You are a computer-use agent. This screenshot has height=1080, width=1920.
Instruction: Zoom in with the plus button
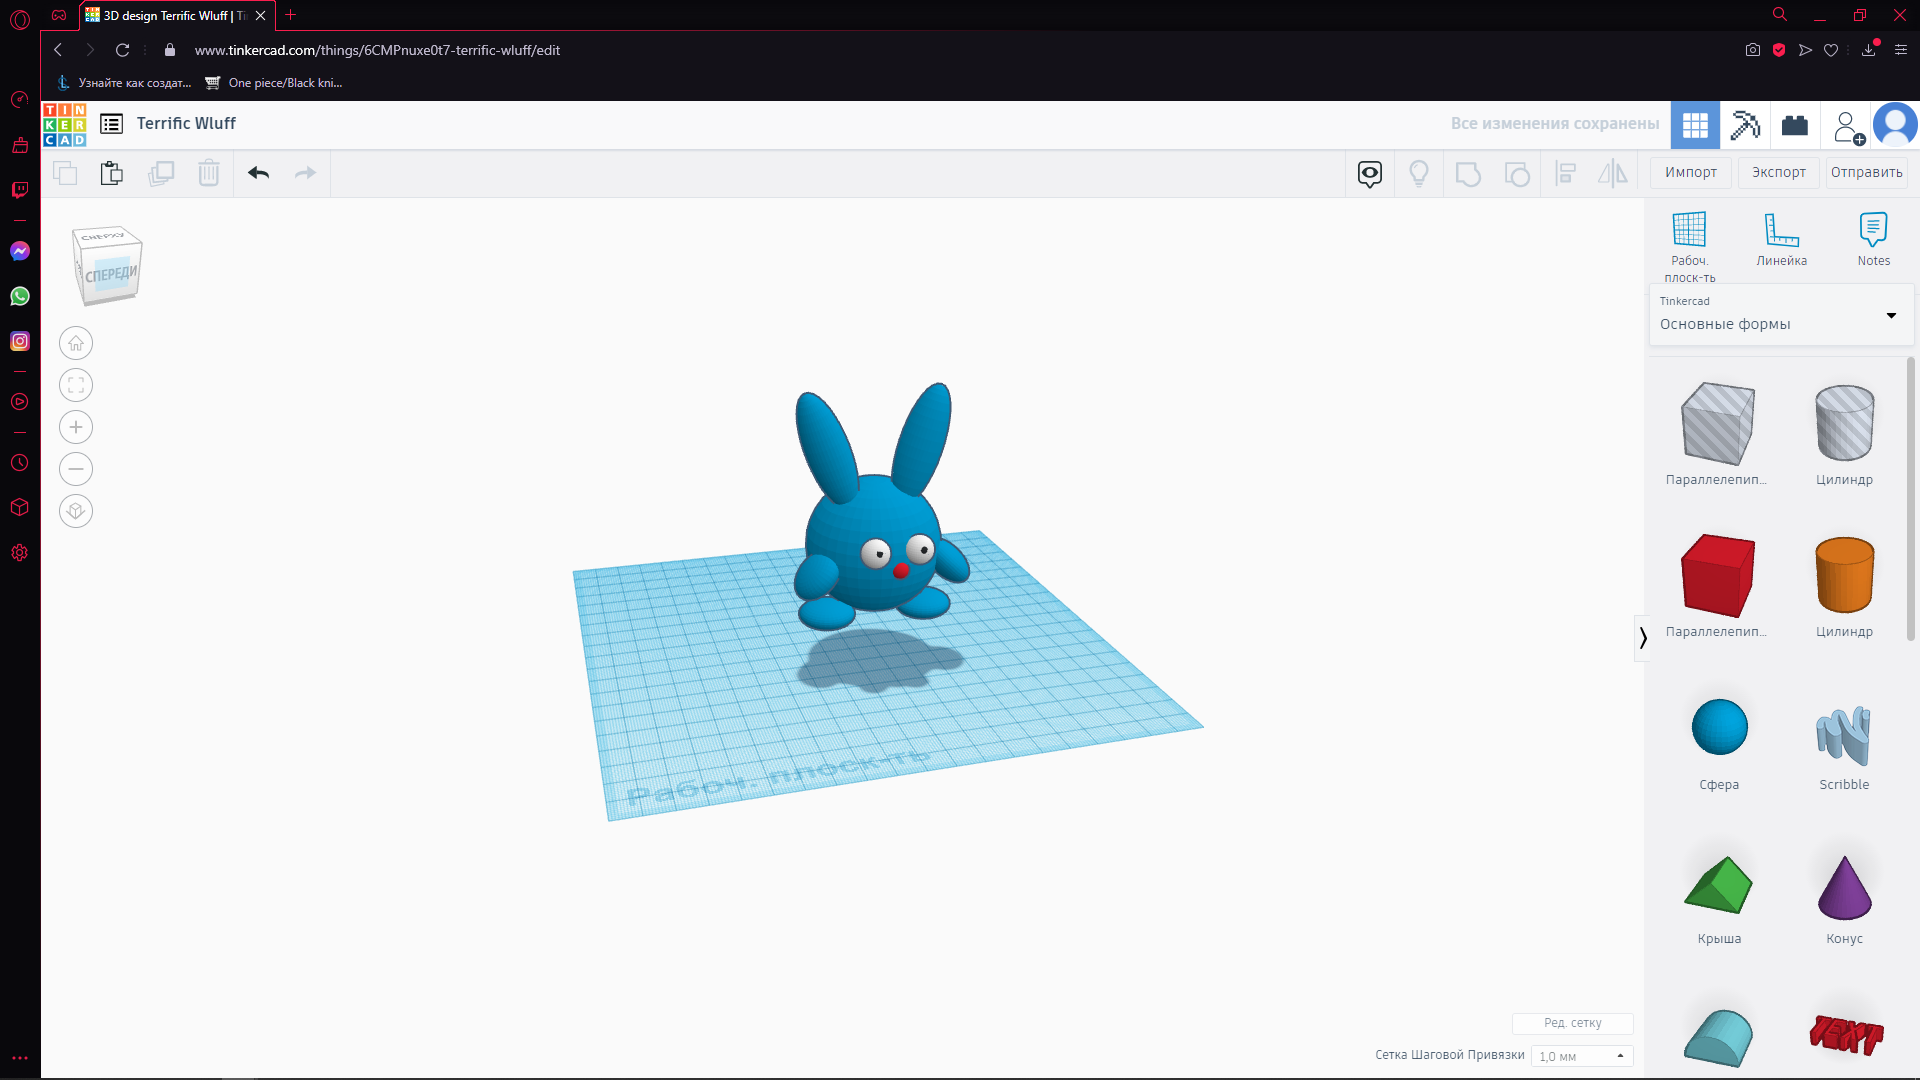pos(76,428)
